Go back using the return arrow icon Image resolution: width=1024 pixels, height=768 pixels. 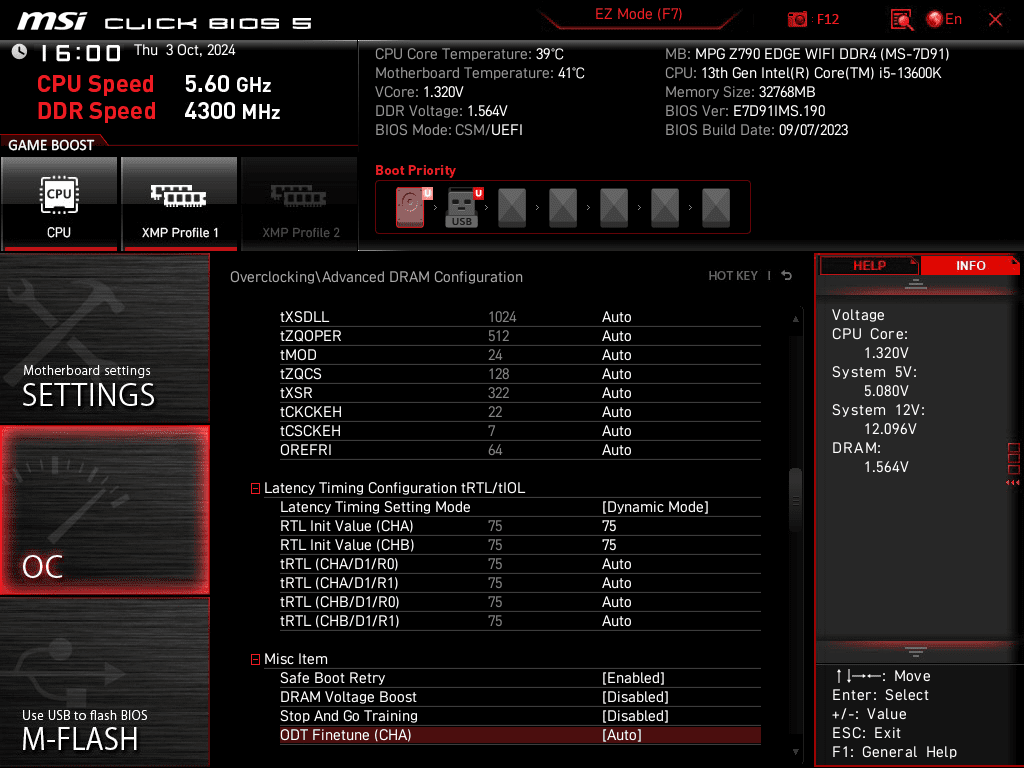pyautogui.click(x=787, y=276)
